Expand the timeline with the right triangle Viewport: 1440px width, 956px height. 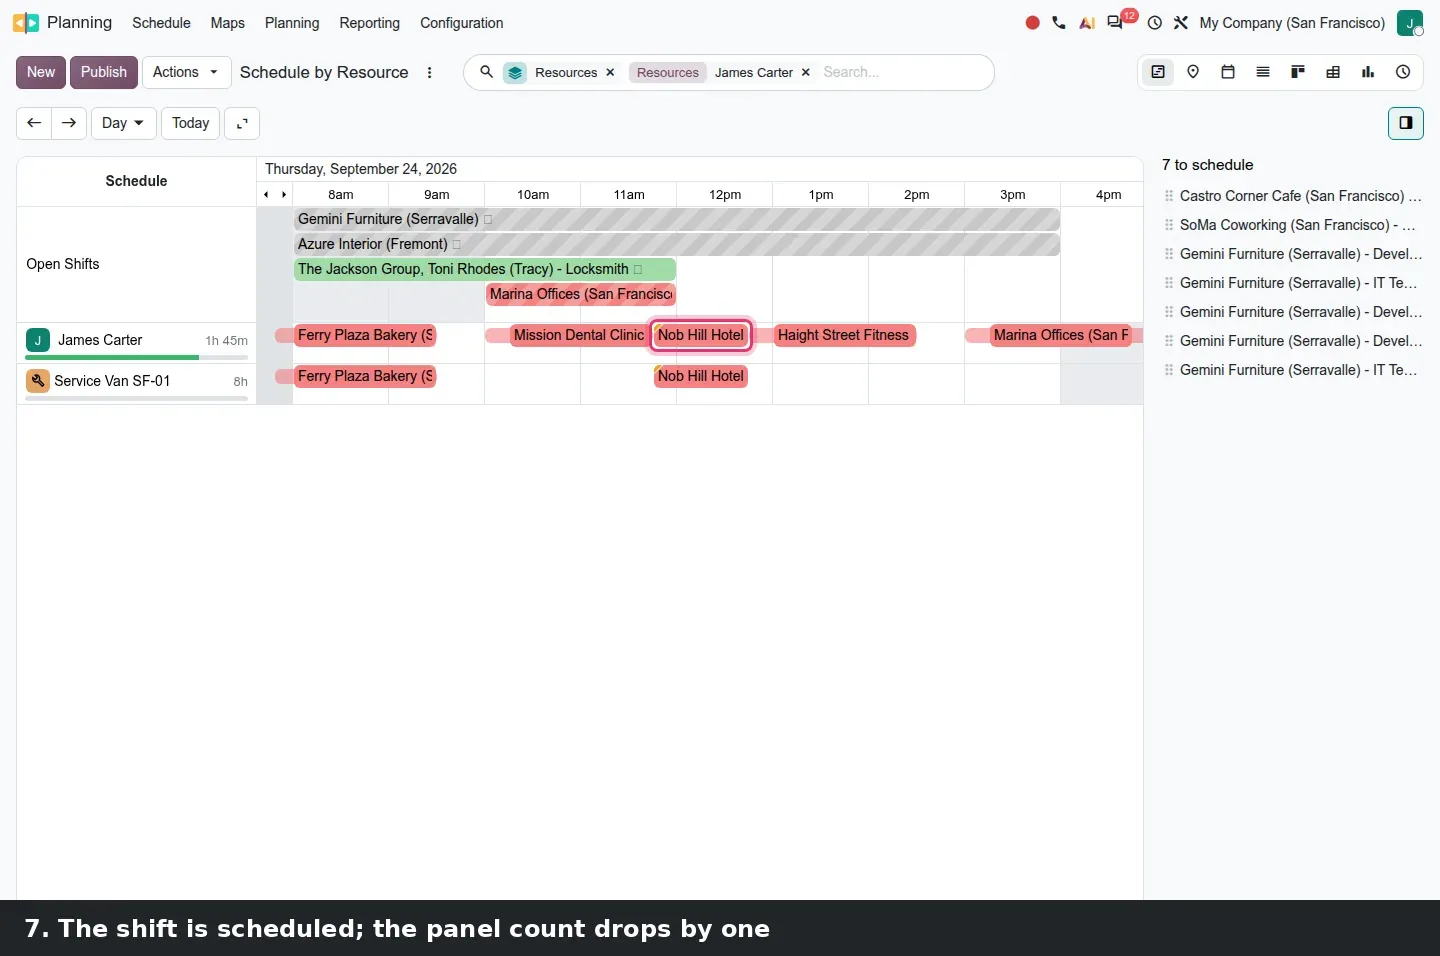tap(284, 195)
